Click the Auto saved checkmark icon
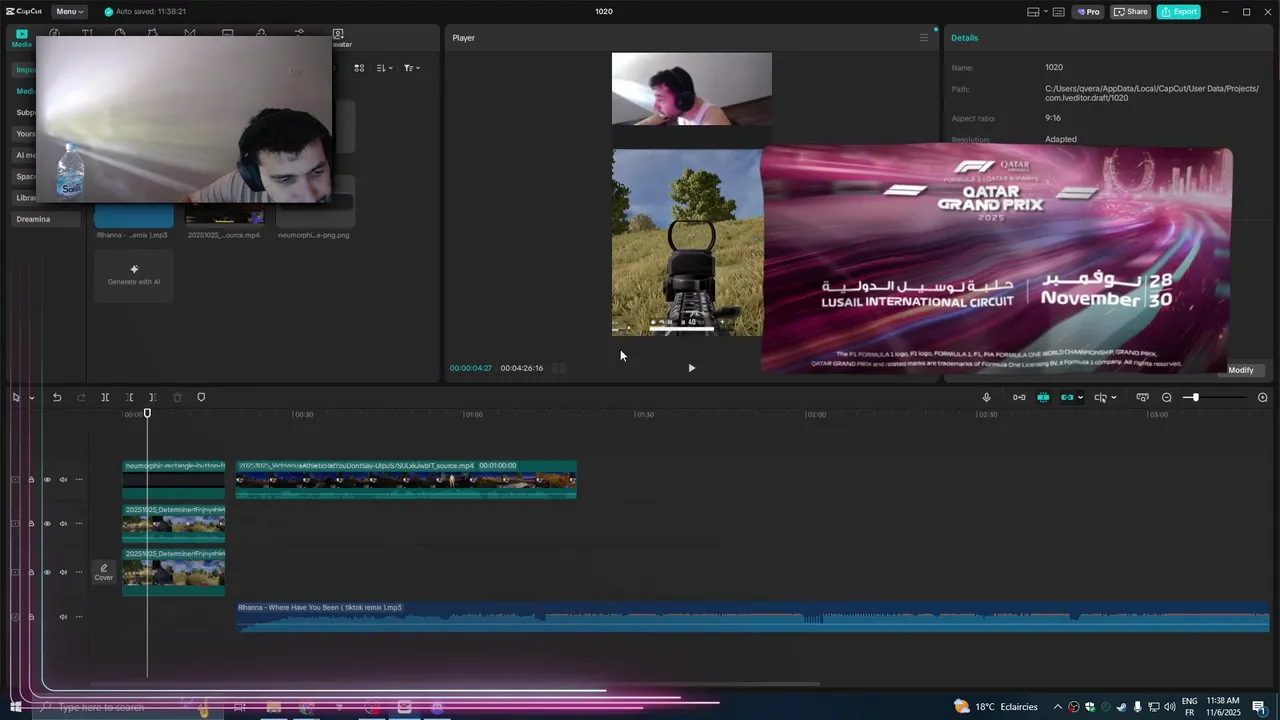 (x=109, y=12)
